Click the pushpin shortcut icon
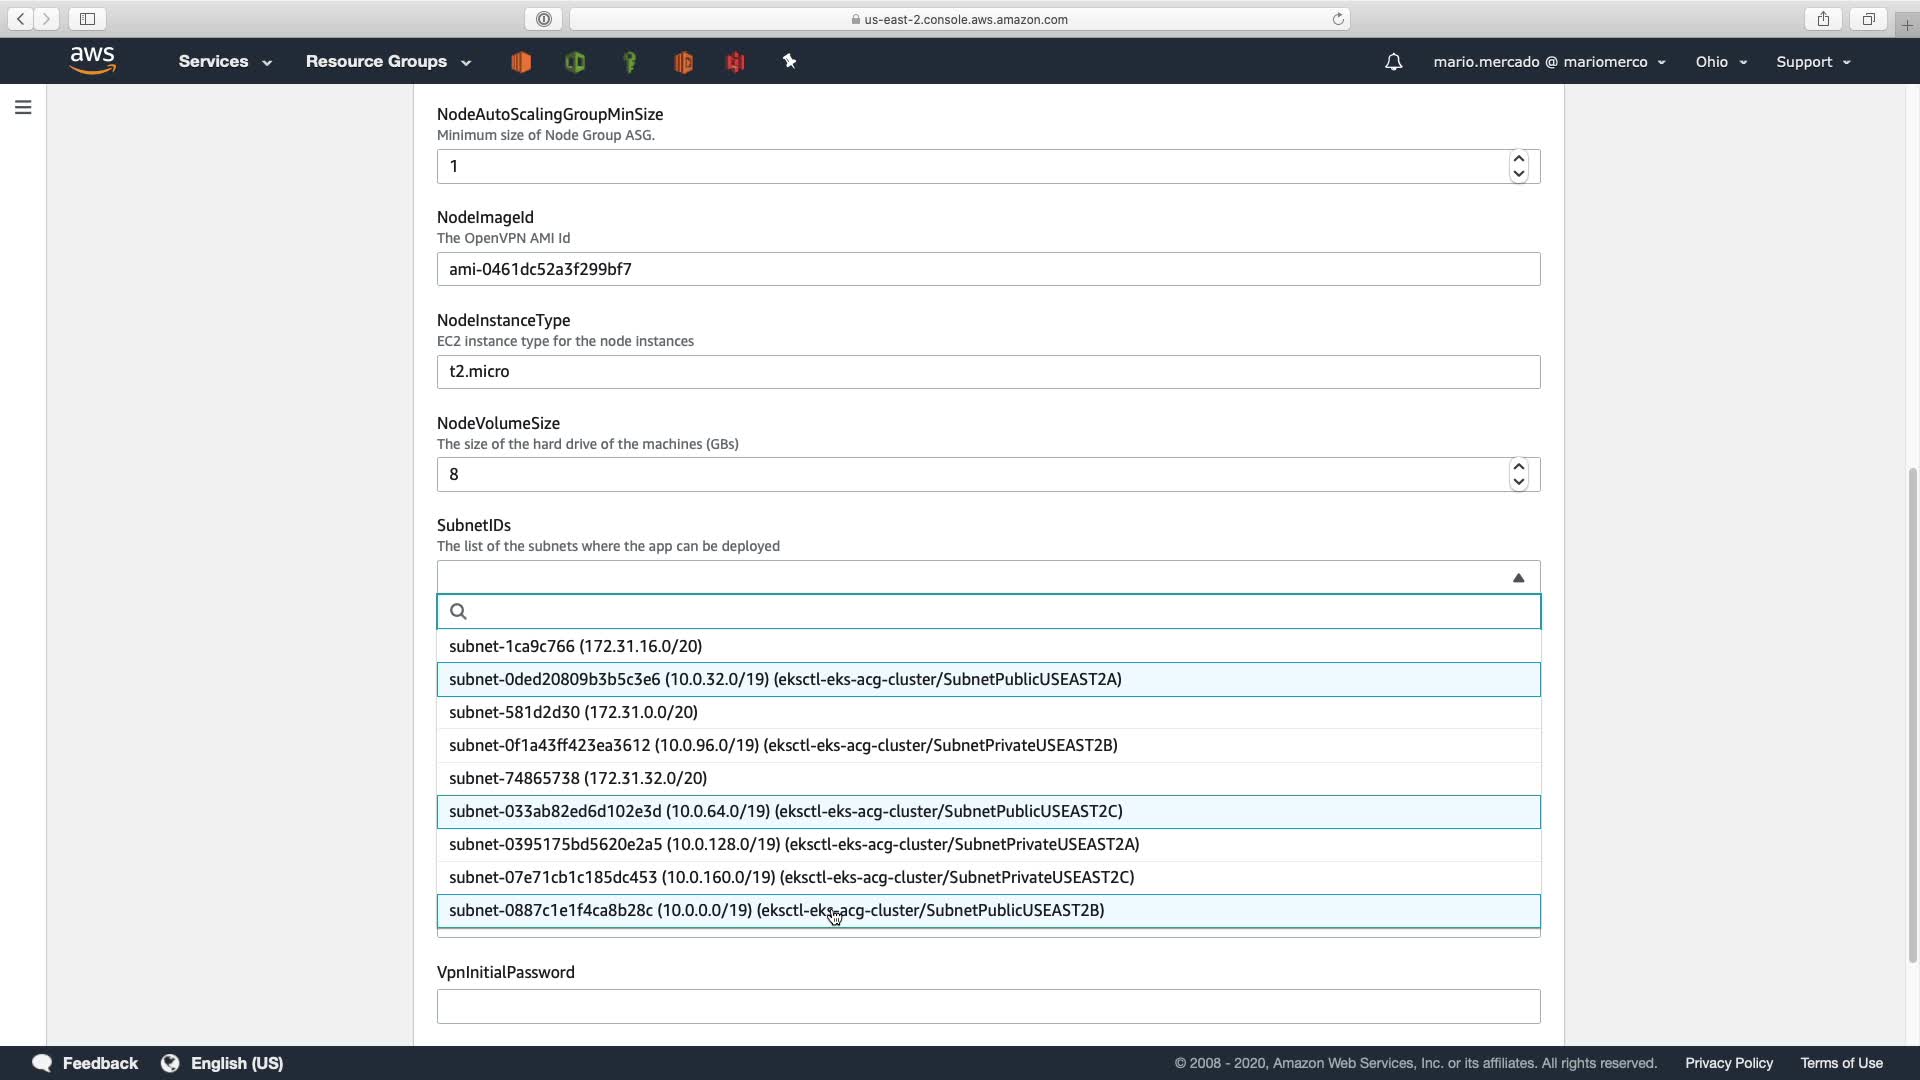1920x1080 pixels. (789, 62)
